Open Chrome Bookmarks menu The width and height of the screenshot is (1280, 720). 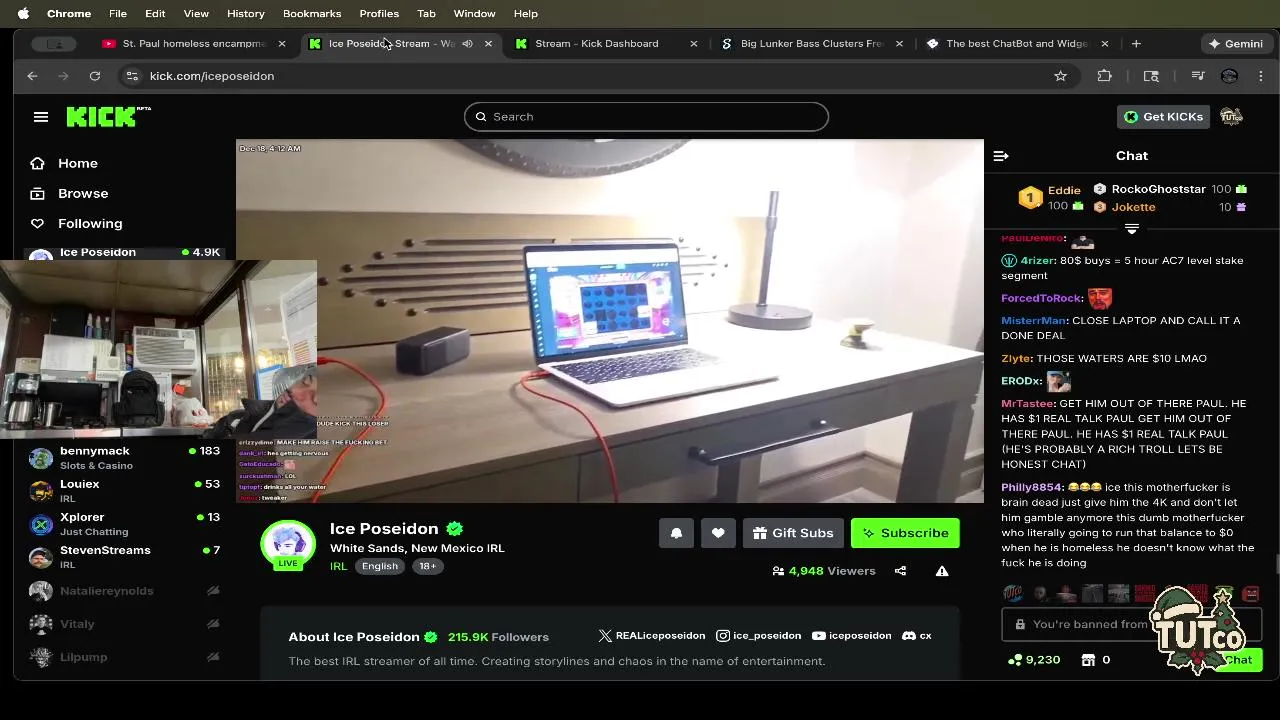312,14
